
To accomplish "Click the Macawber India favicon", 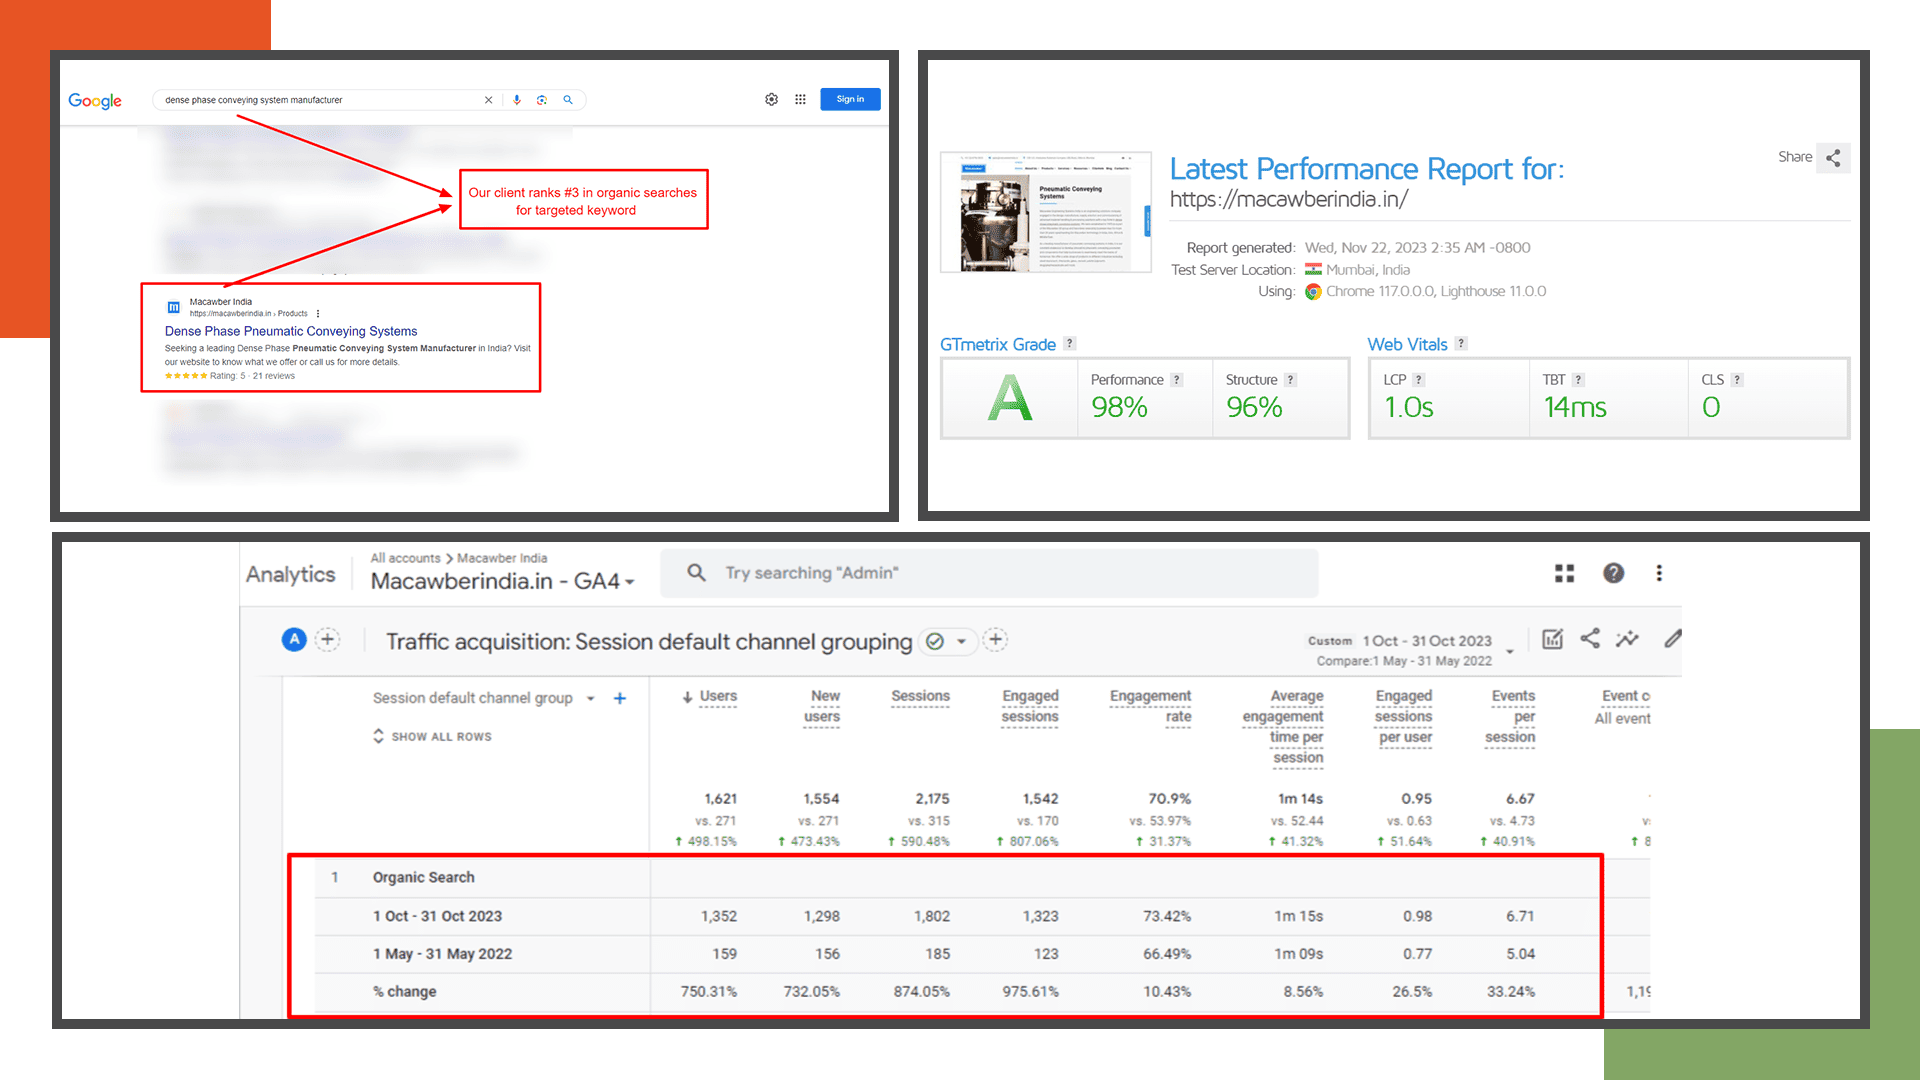I will point(174,307).
